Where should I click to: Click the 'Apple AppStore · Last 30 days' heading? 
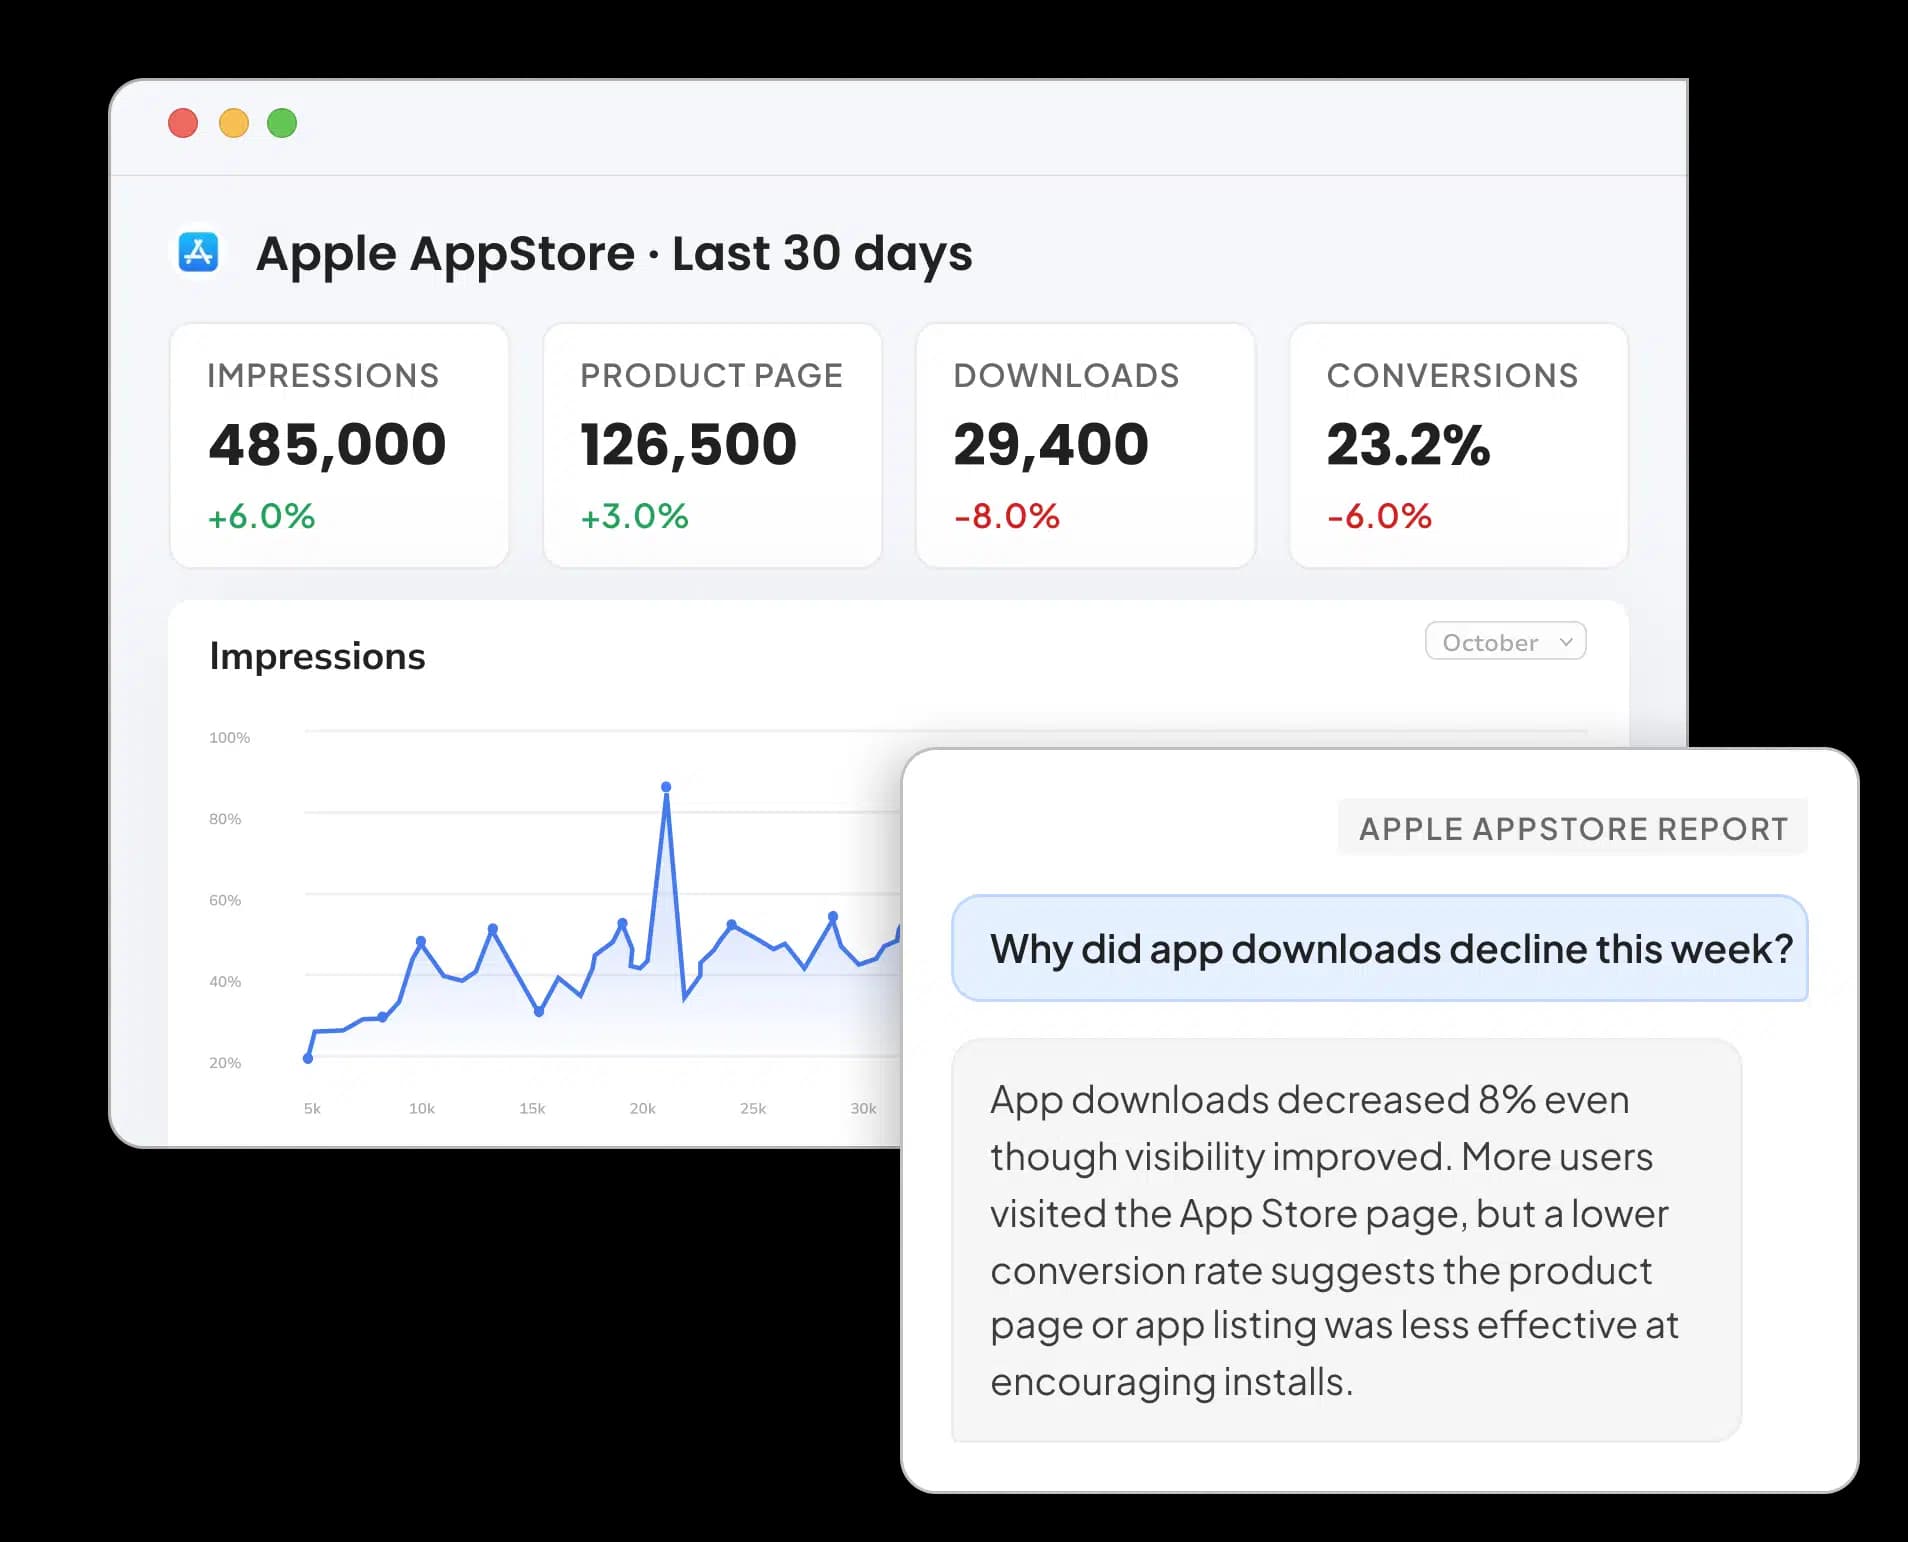click(x=614, y=254)
